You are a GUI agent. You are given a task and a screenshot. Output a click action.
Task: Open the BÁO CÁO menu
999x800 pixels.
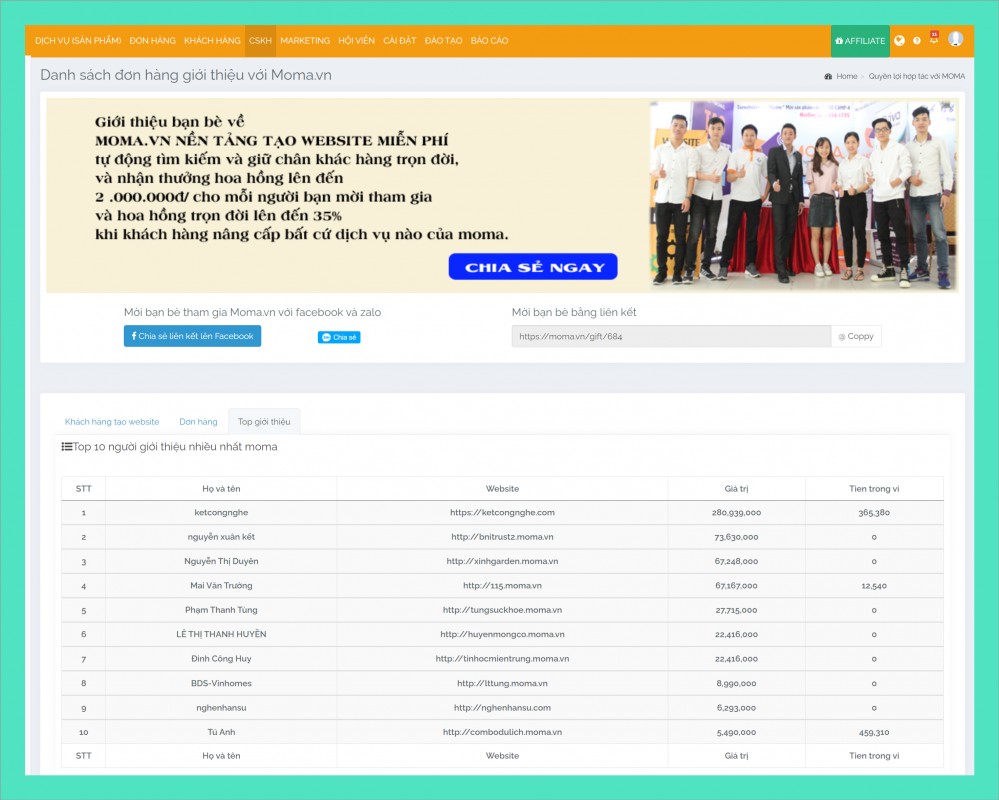tap(489, 41)
